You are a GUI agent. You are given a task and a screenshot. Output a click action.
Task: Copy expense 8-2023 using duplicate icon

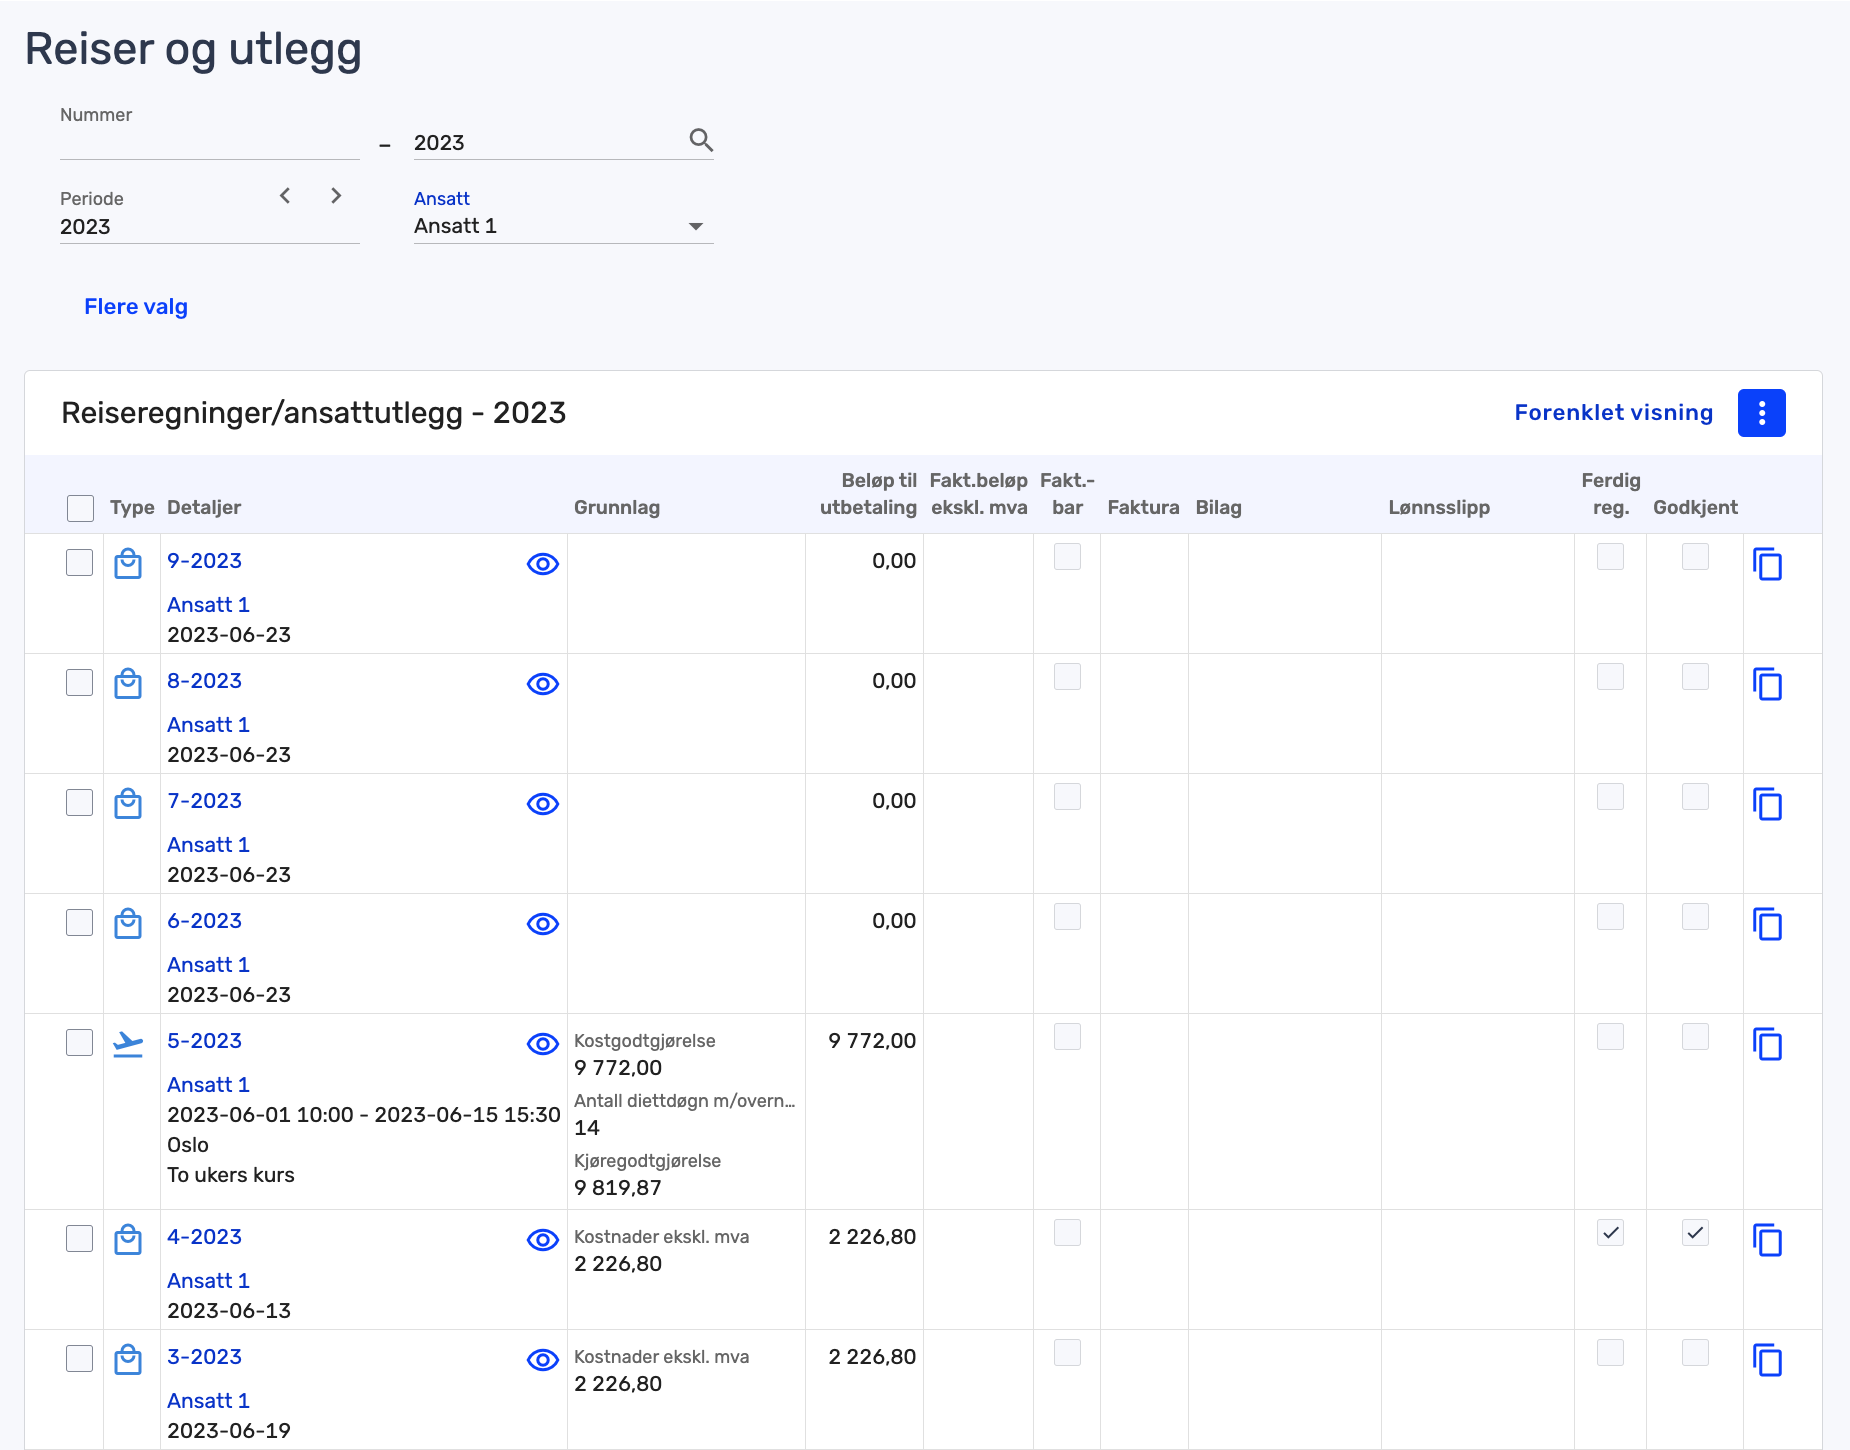[1767, 684]
